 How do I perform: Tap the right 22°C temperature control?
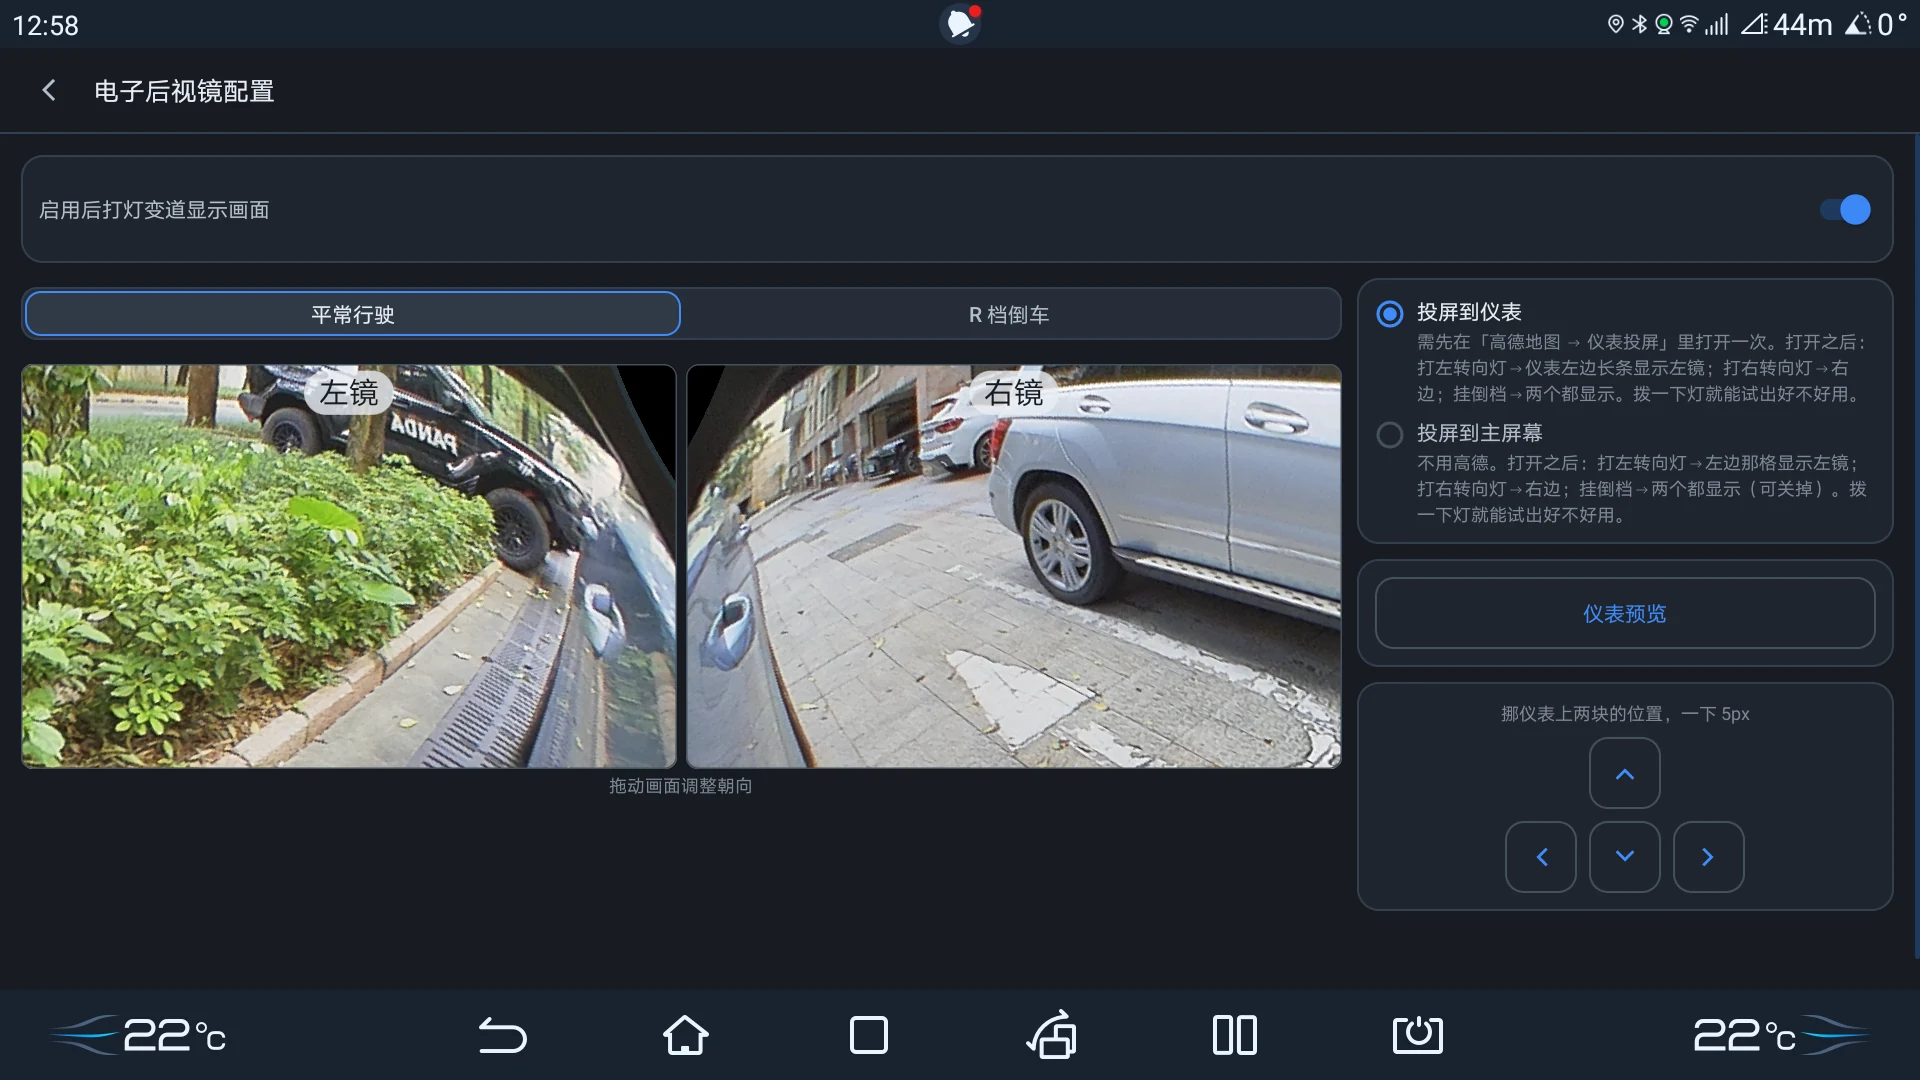[1780, 1035]
